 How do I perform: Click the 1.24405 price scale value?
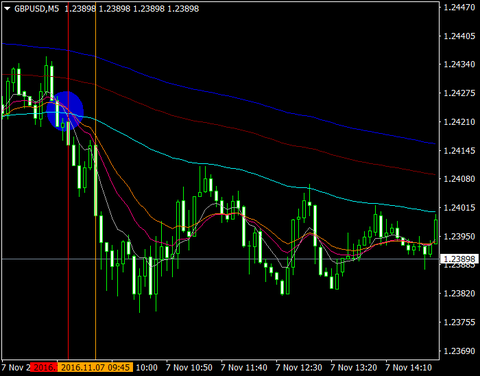click(459, 36)
